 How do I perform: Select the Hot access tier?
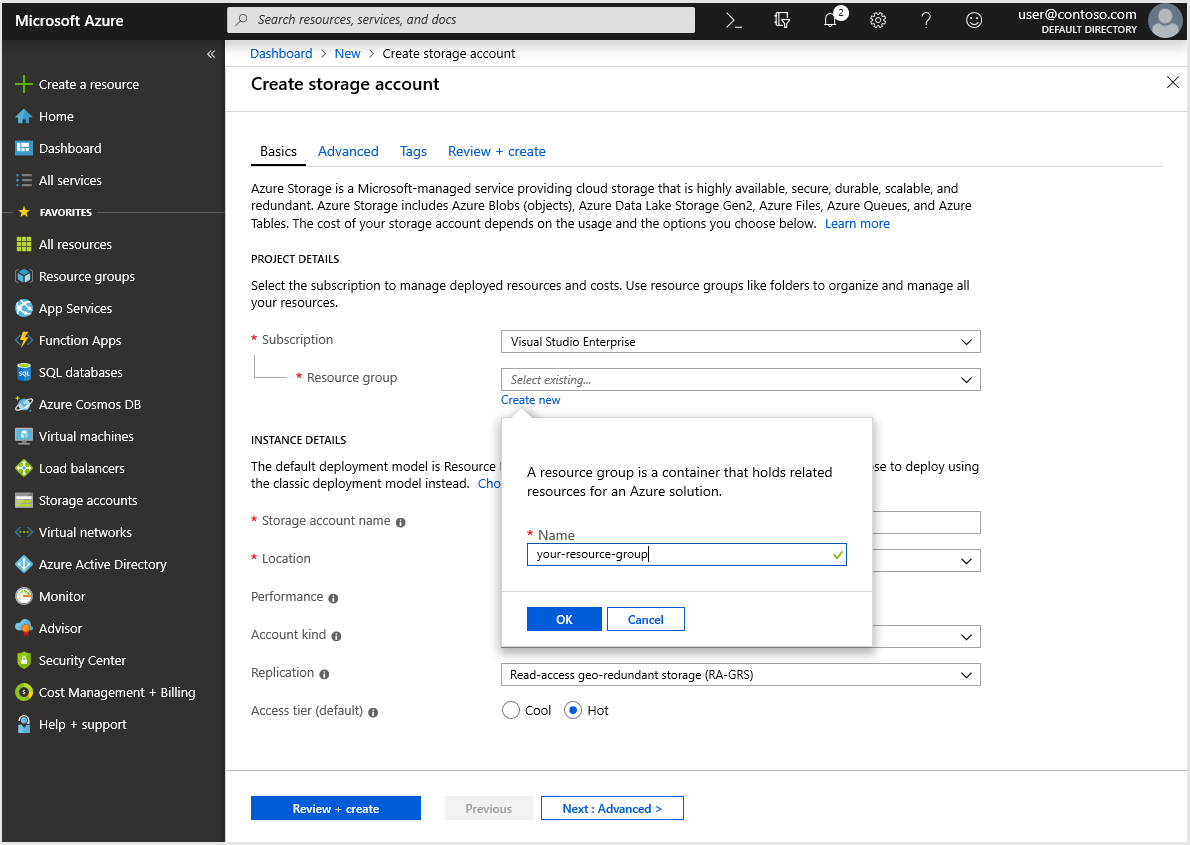[x=574, y=710]
